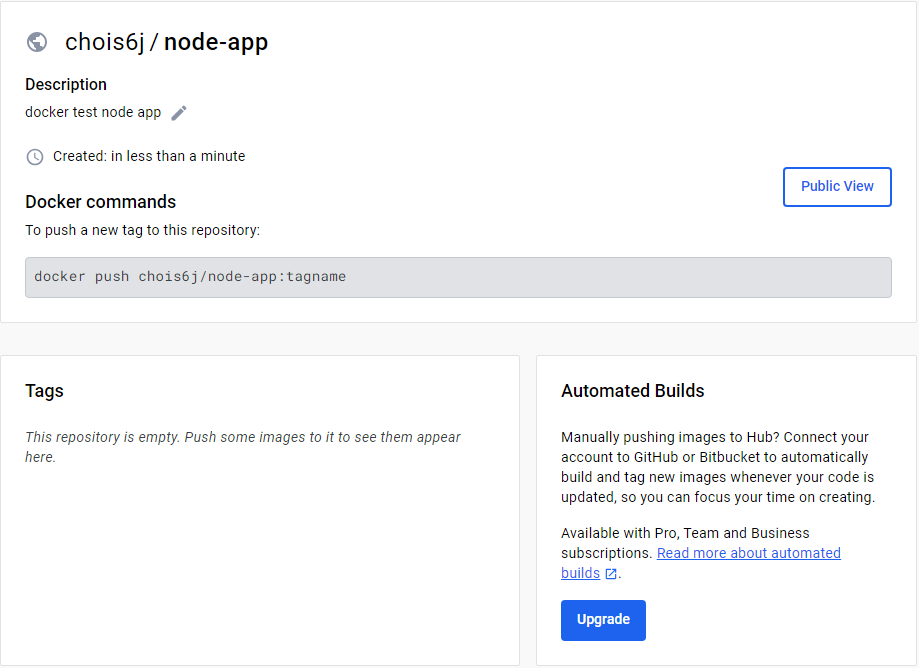Select the Tags section heading

pos(45,391)
